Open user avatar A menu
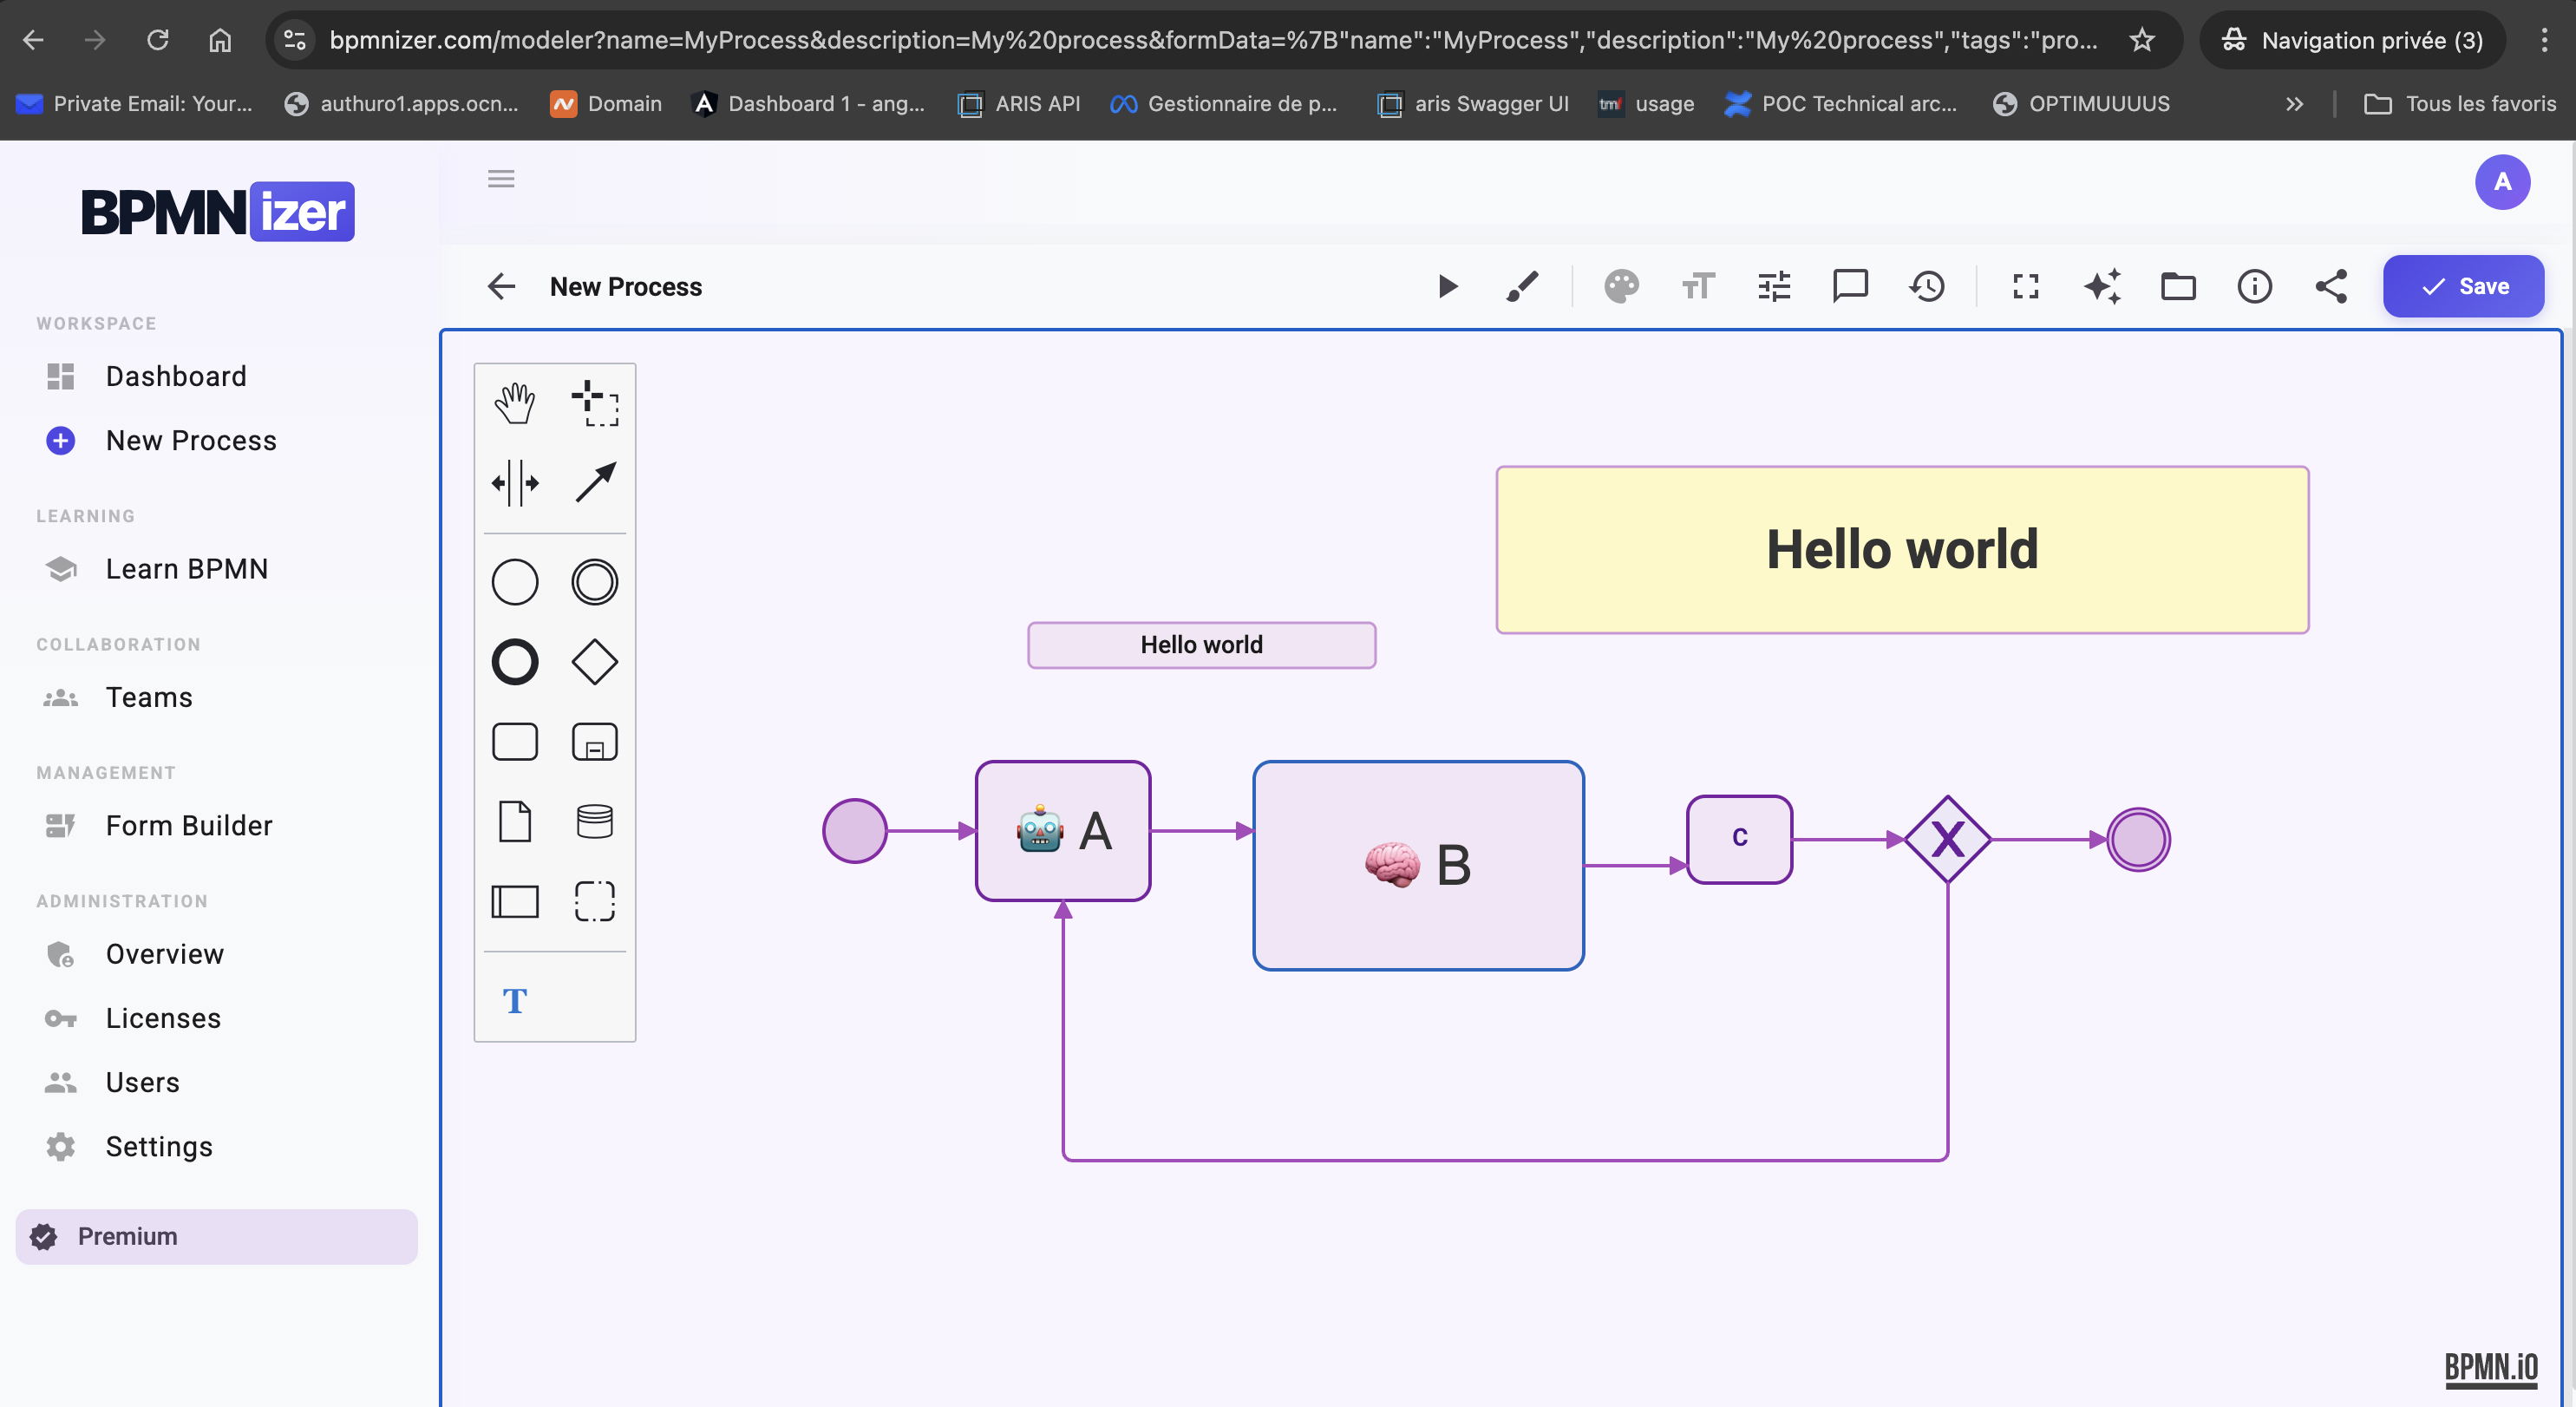2576x1407 pixels. [x=2502, y=182]
